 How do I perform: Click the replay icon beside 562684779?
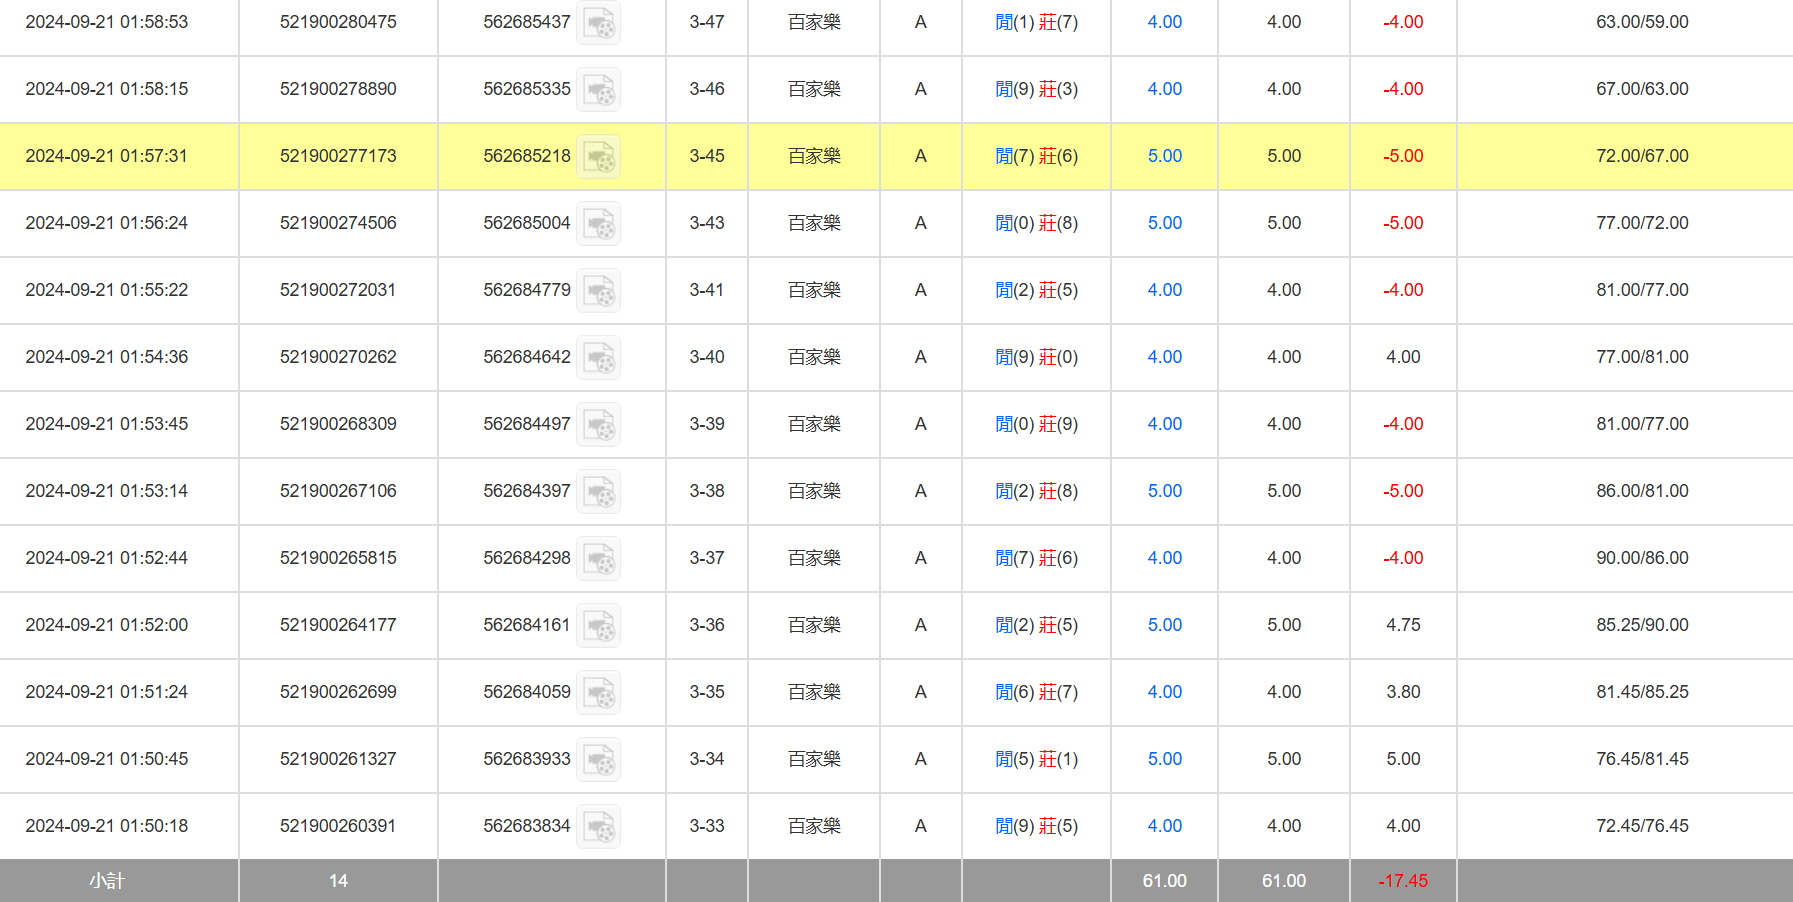[599, 291]
